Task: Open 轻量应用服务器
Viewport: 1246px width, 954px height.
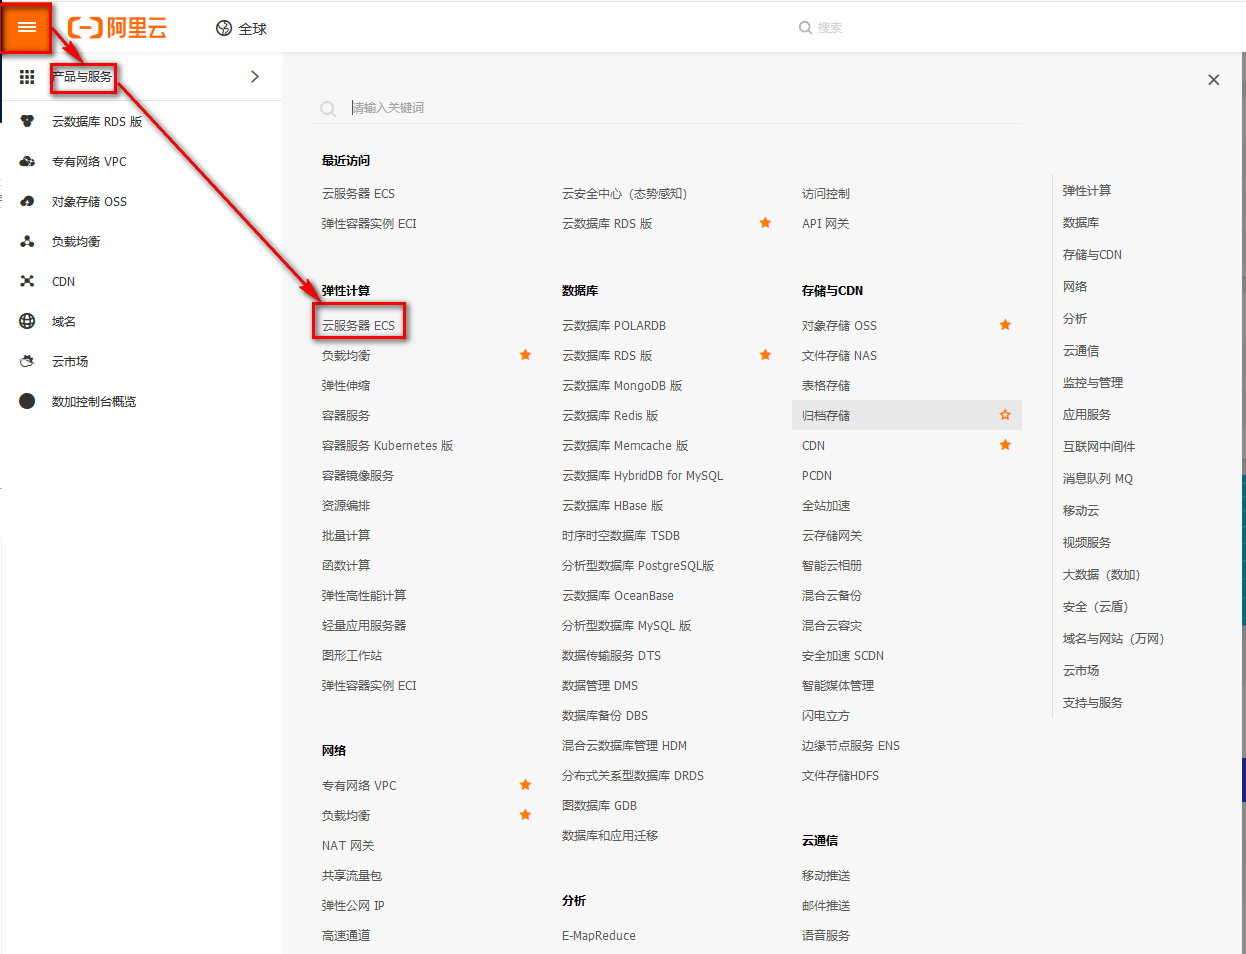Action: tap(364, 625)
